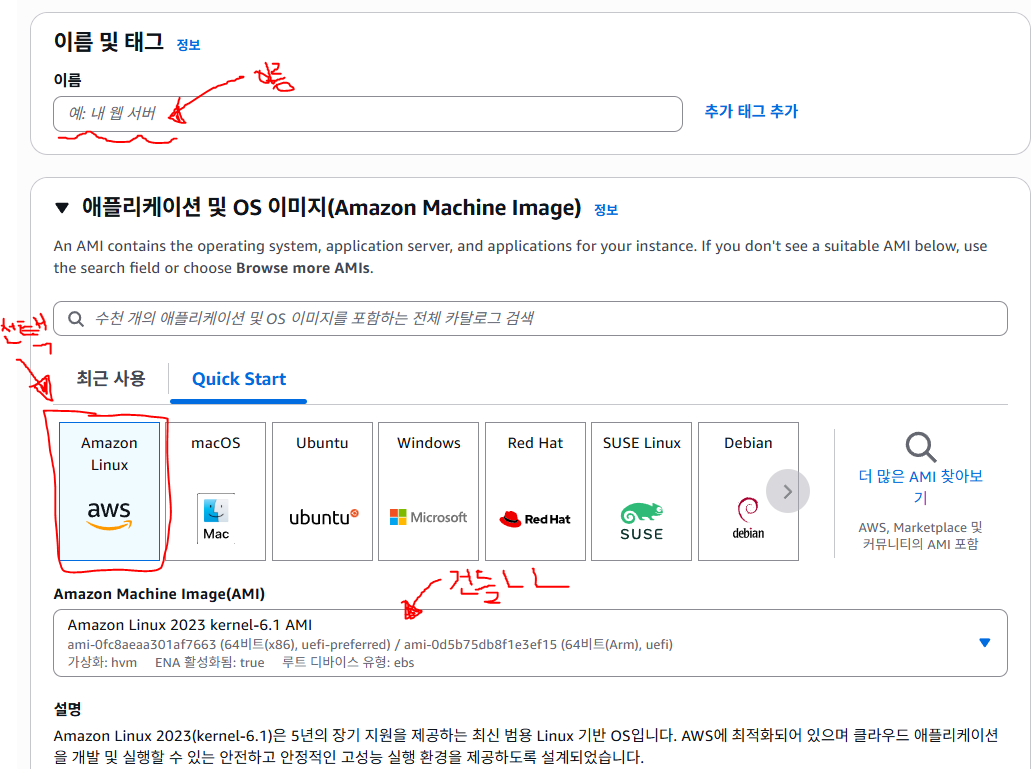Click the '루트 디바이스 유형: ebs' text
1031x769 pixels.
click(x=348, y=663)
